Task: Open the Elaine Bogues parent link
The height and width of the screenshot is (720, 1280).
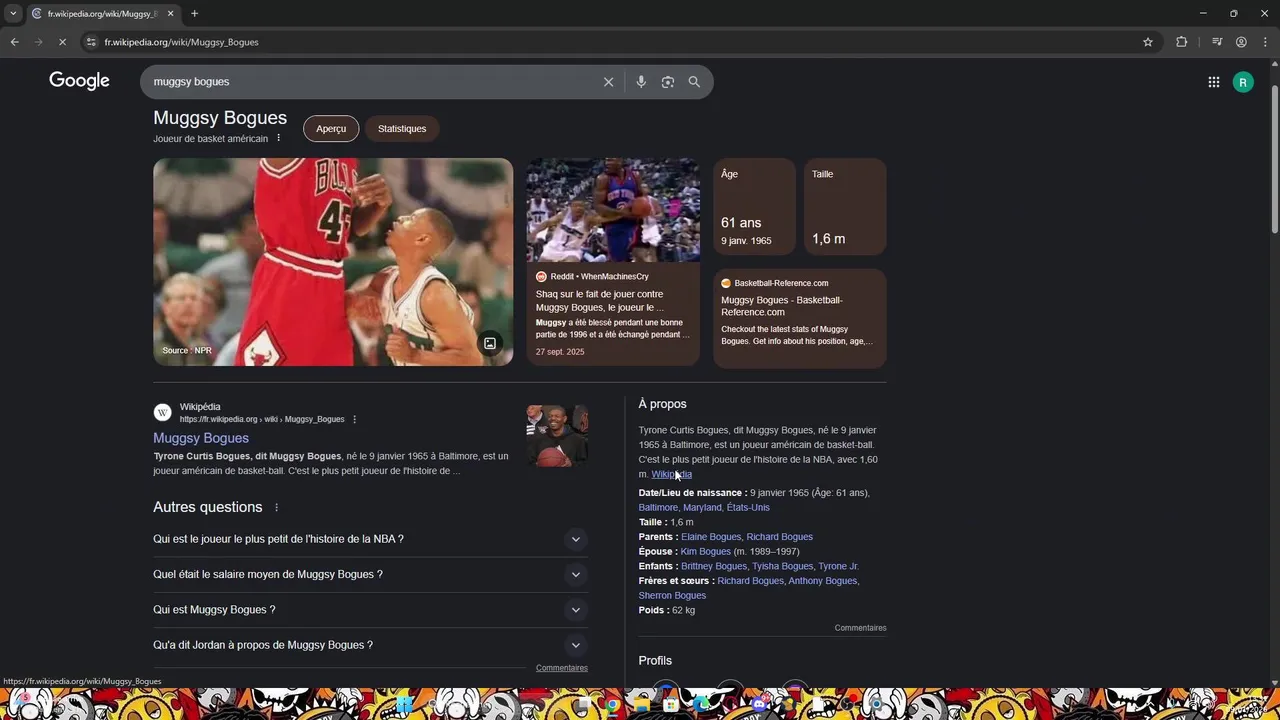Action: 711,537
